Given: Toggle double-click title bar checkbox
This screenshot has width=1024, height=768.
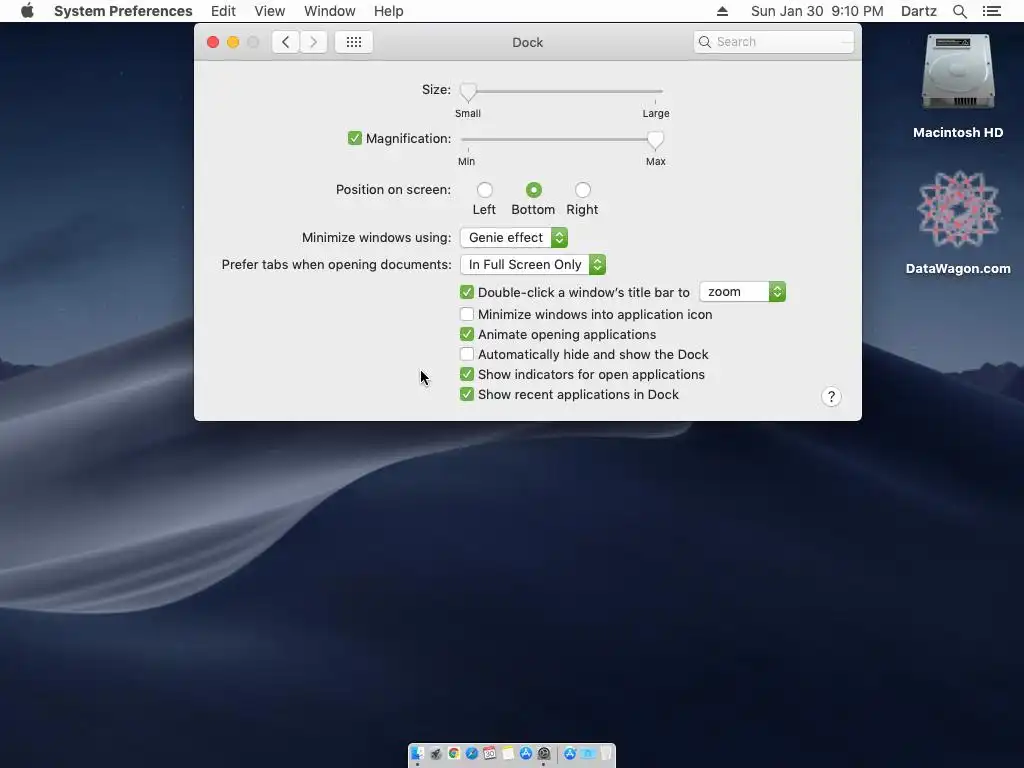Looking at the screenshot, I should click(466, 292).
